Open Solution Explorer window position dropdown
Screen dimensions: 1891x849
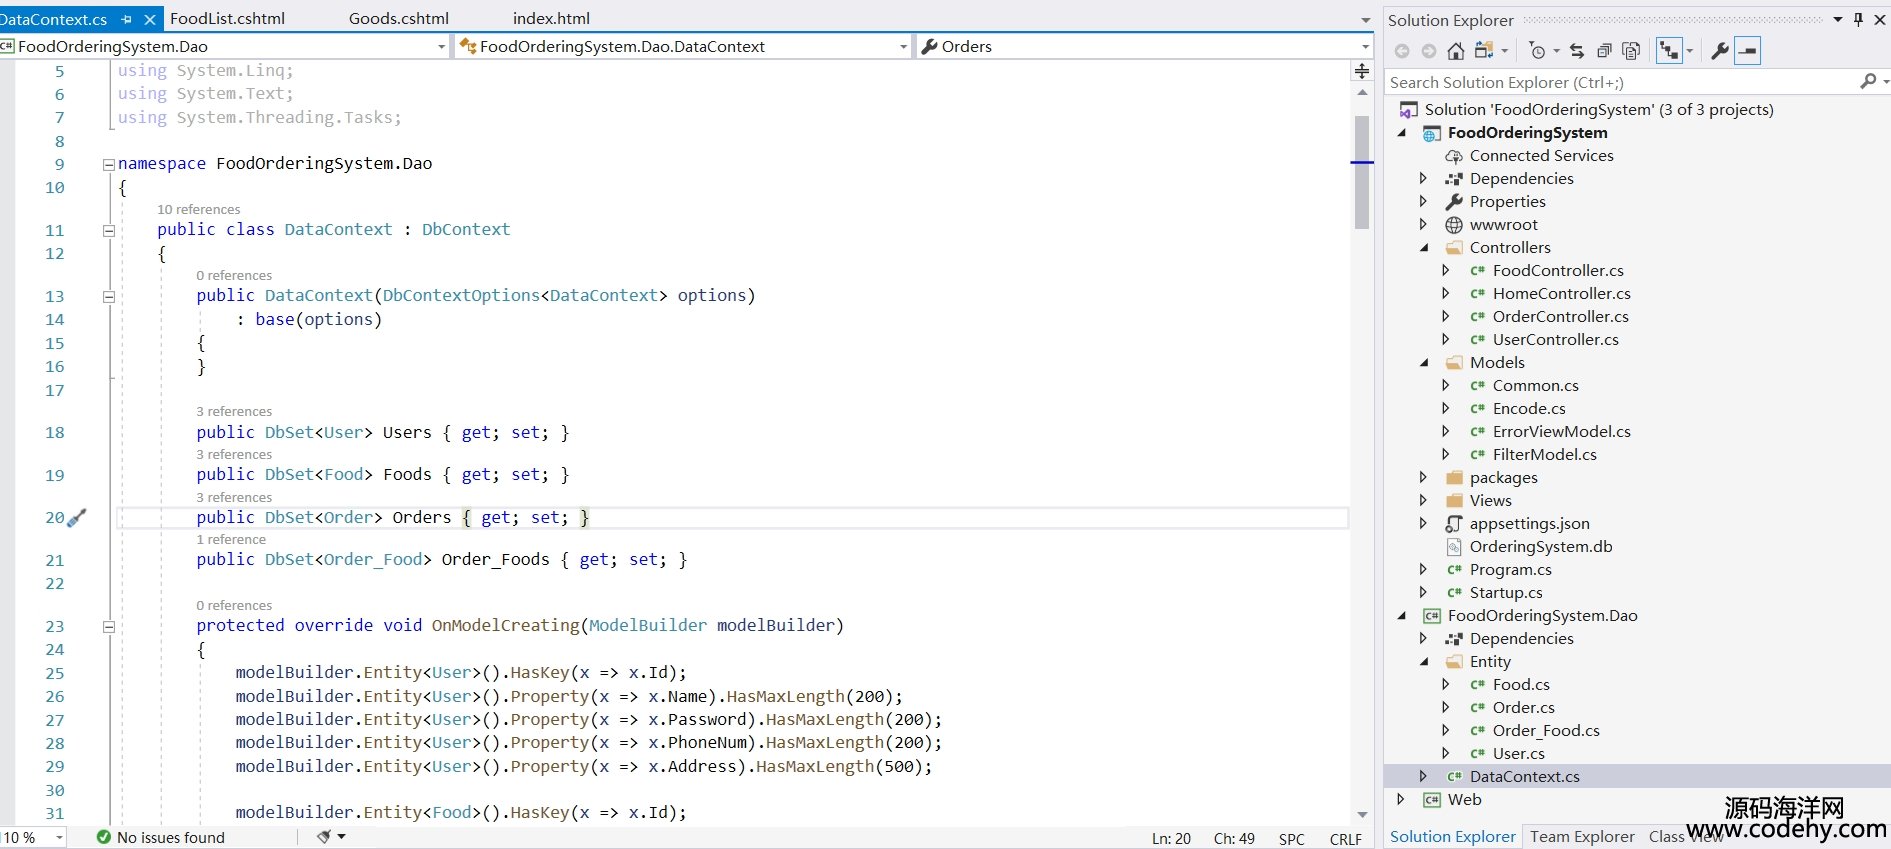point(1838,19)
